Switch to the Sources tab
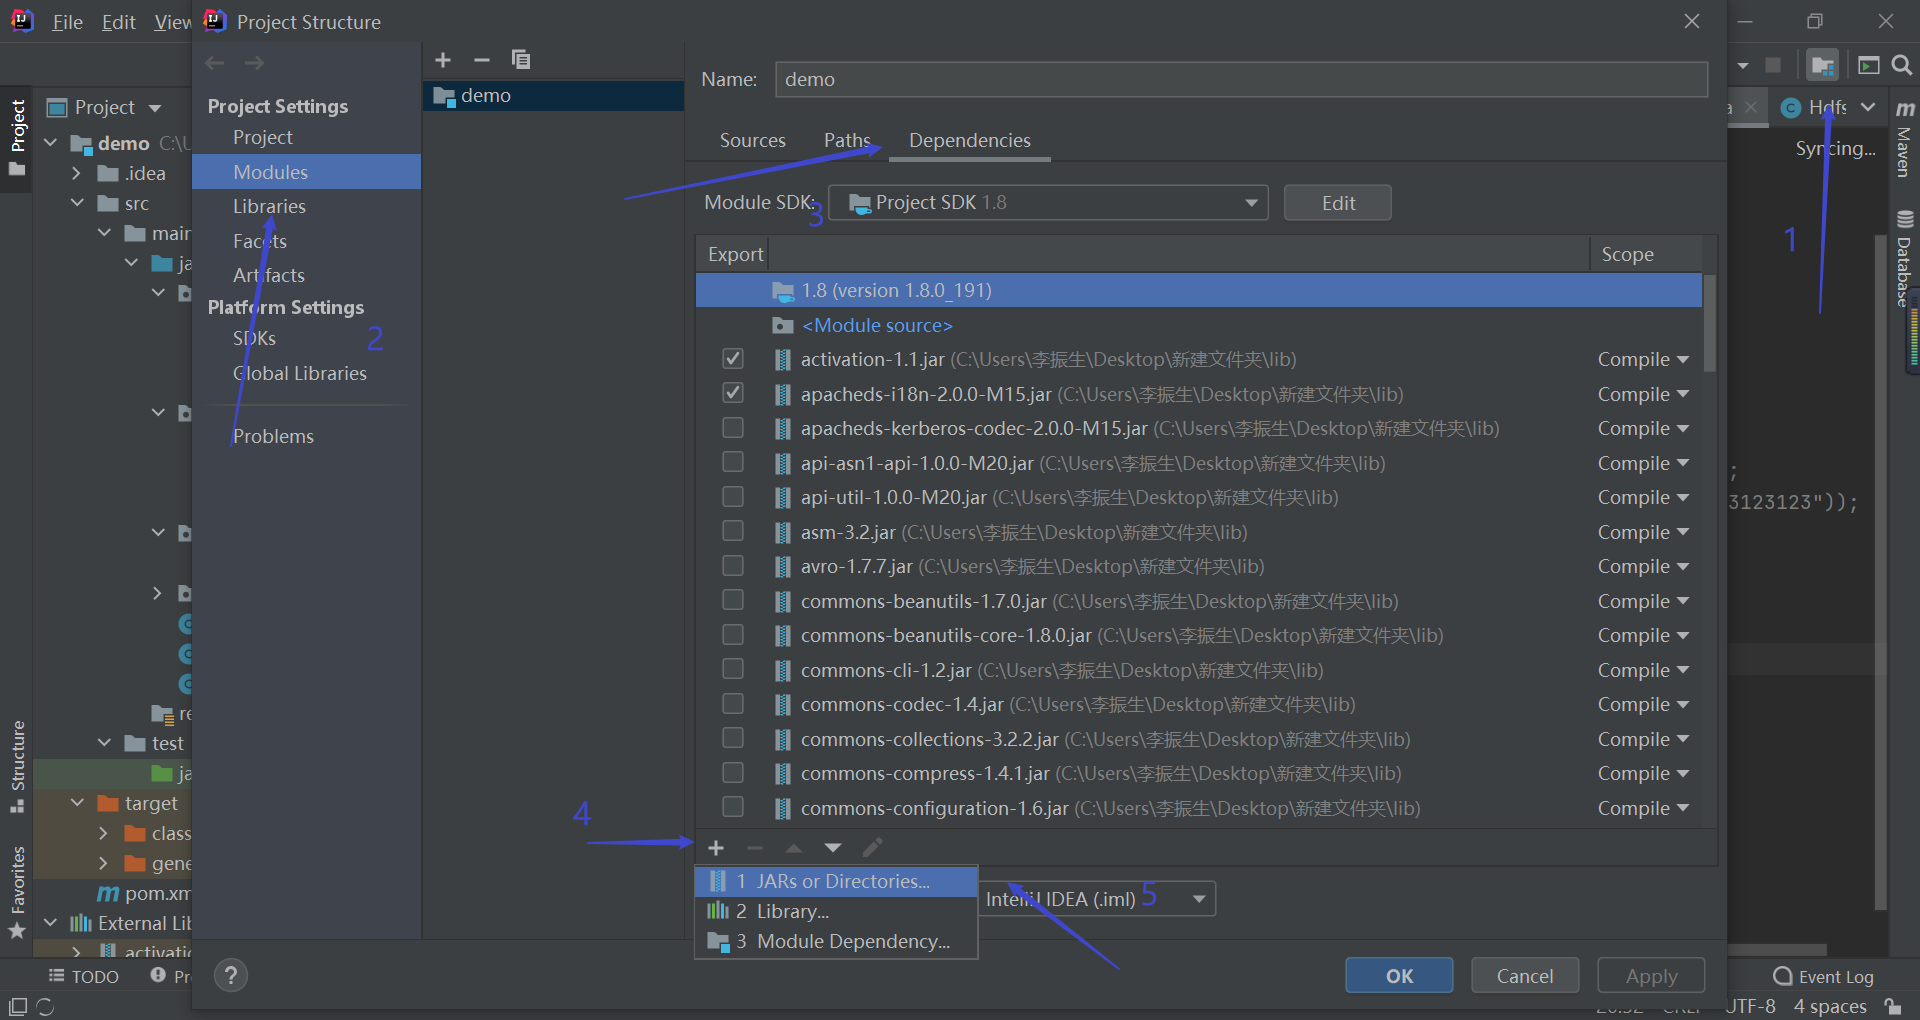This screenshot has width=1920, height=1020. (752, 140)
